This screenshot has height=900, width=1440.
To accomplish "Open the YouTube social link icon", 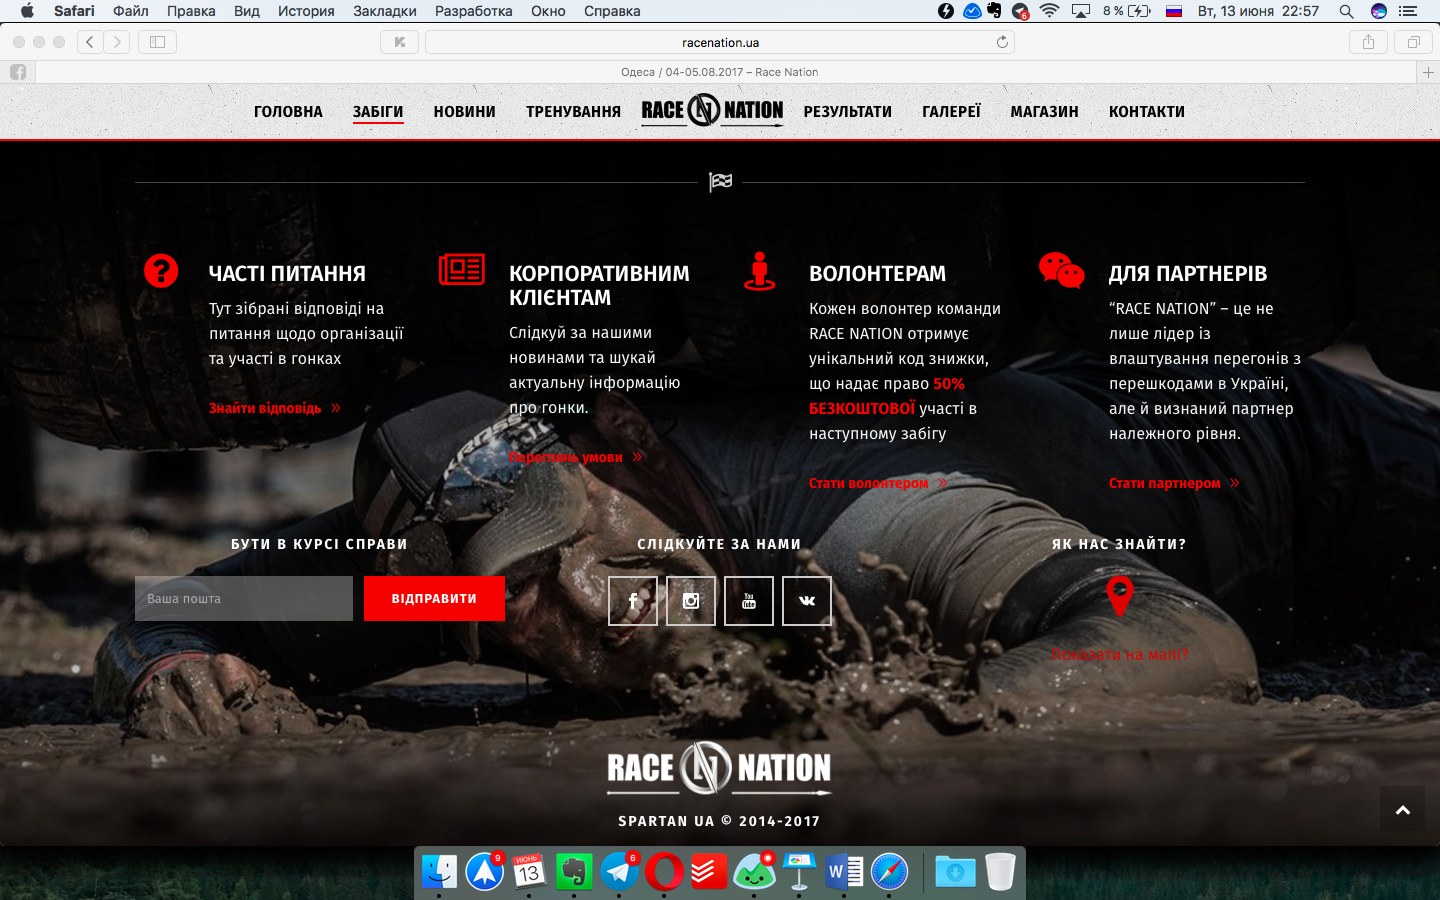I will [749, 601].
